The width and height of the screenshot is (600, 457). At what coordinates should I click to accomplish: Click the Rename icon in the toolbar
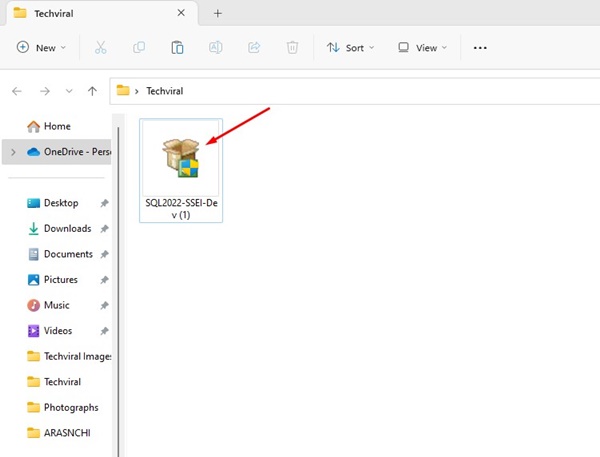point(215,47)
